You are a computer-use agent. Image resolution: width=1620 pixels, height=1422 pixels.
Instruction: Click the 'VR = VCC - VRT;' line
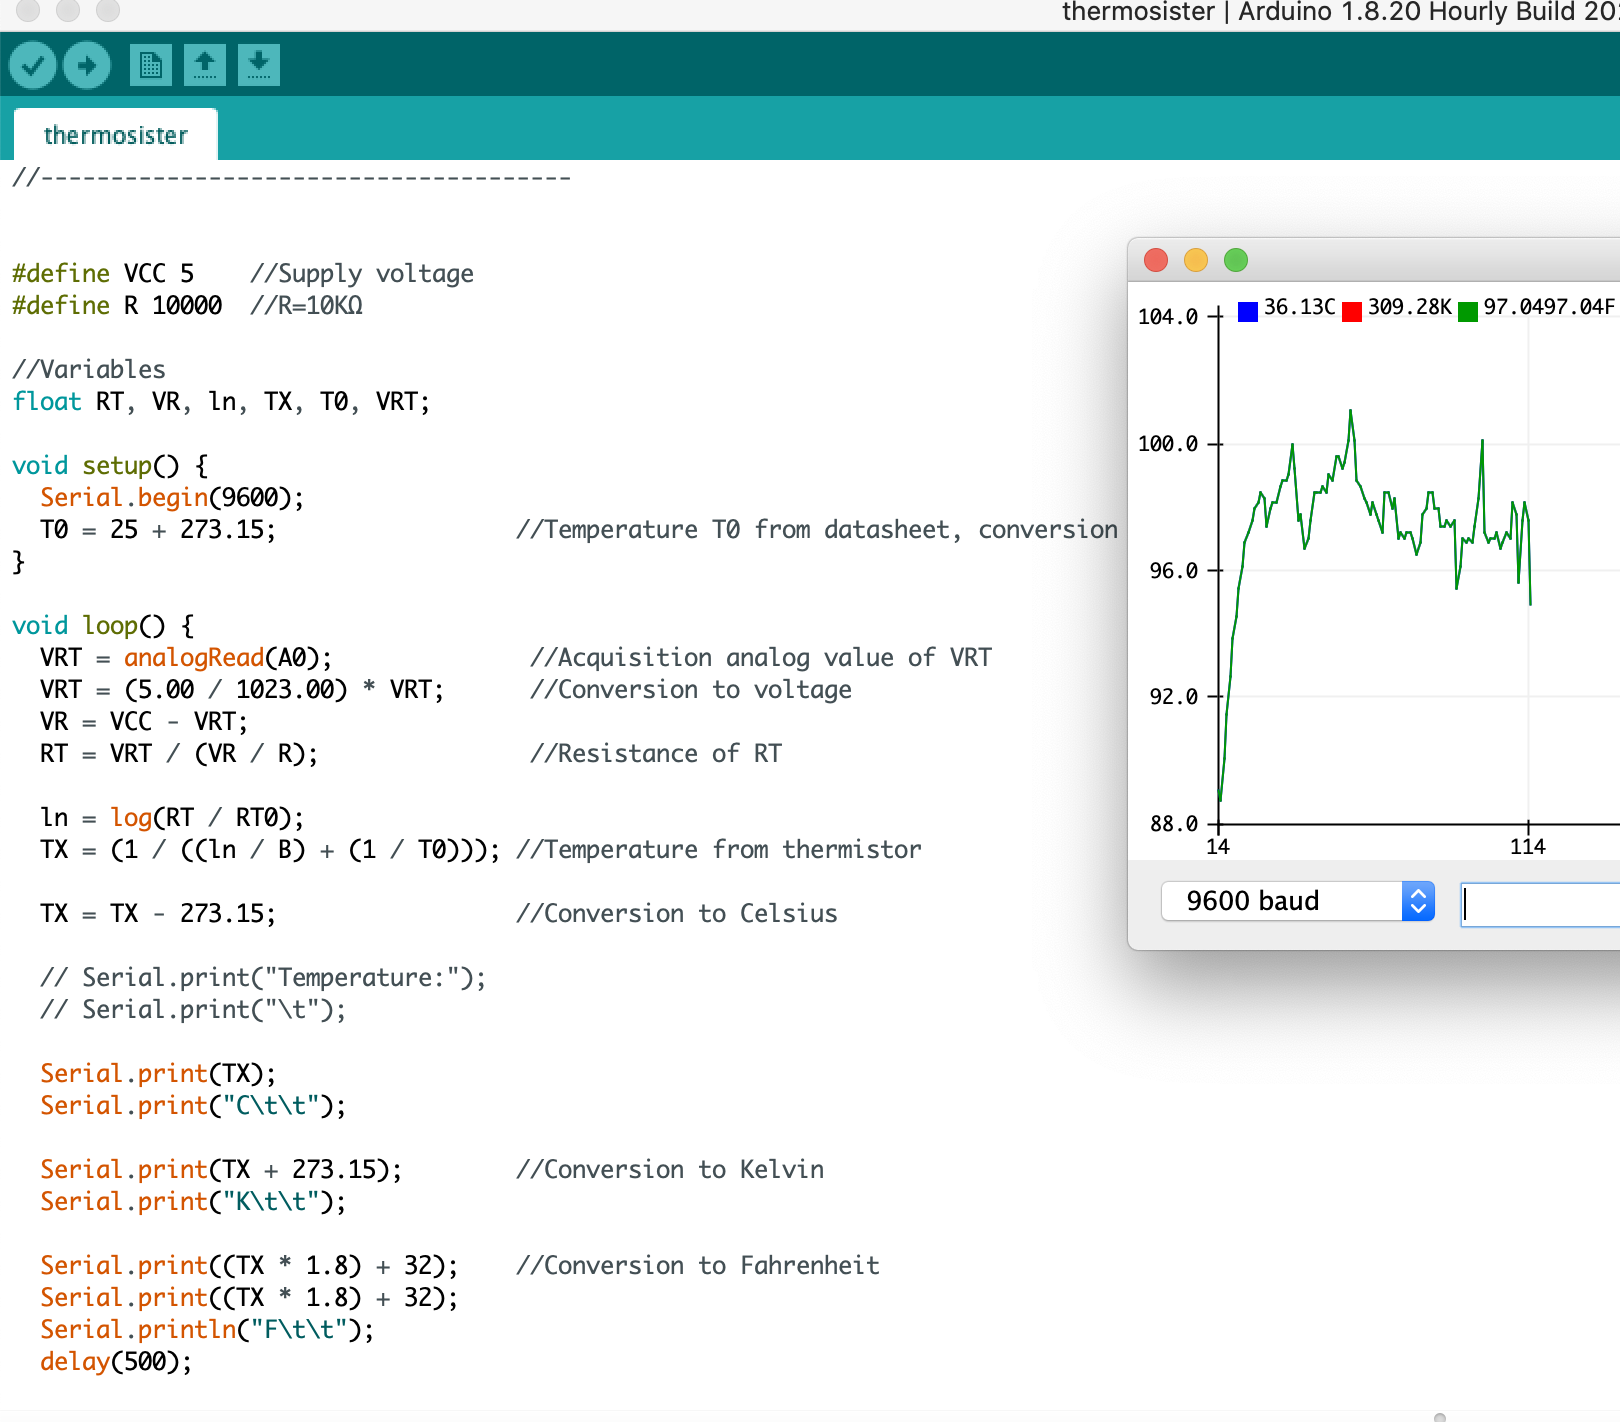pyautogui.click(x=144, y=722)
